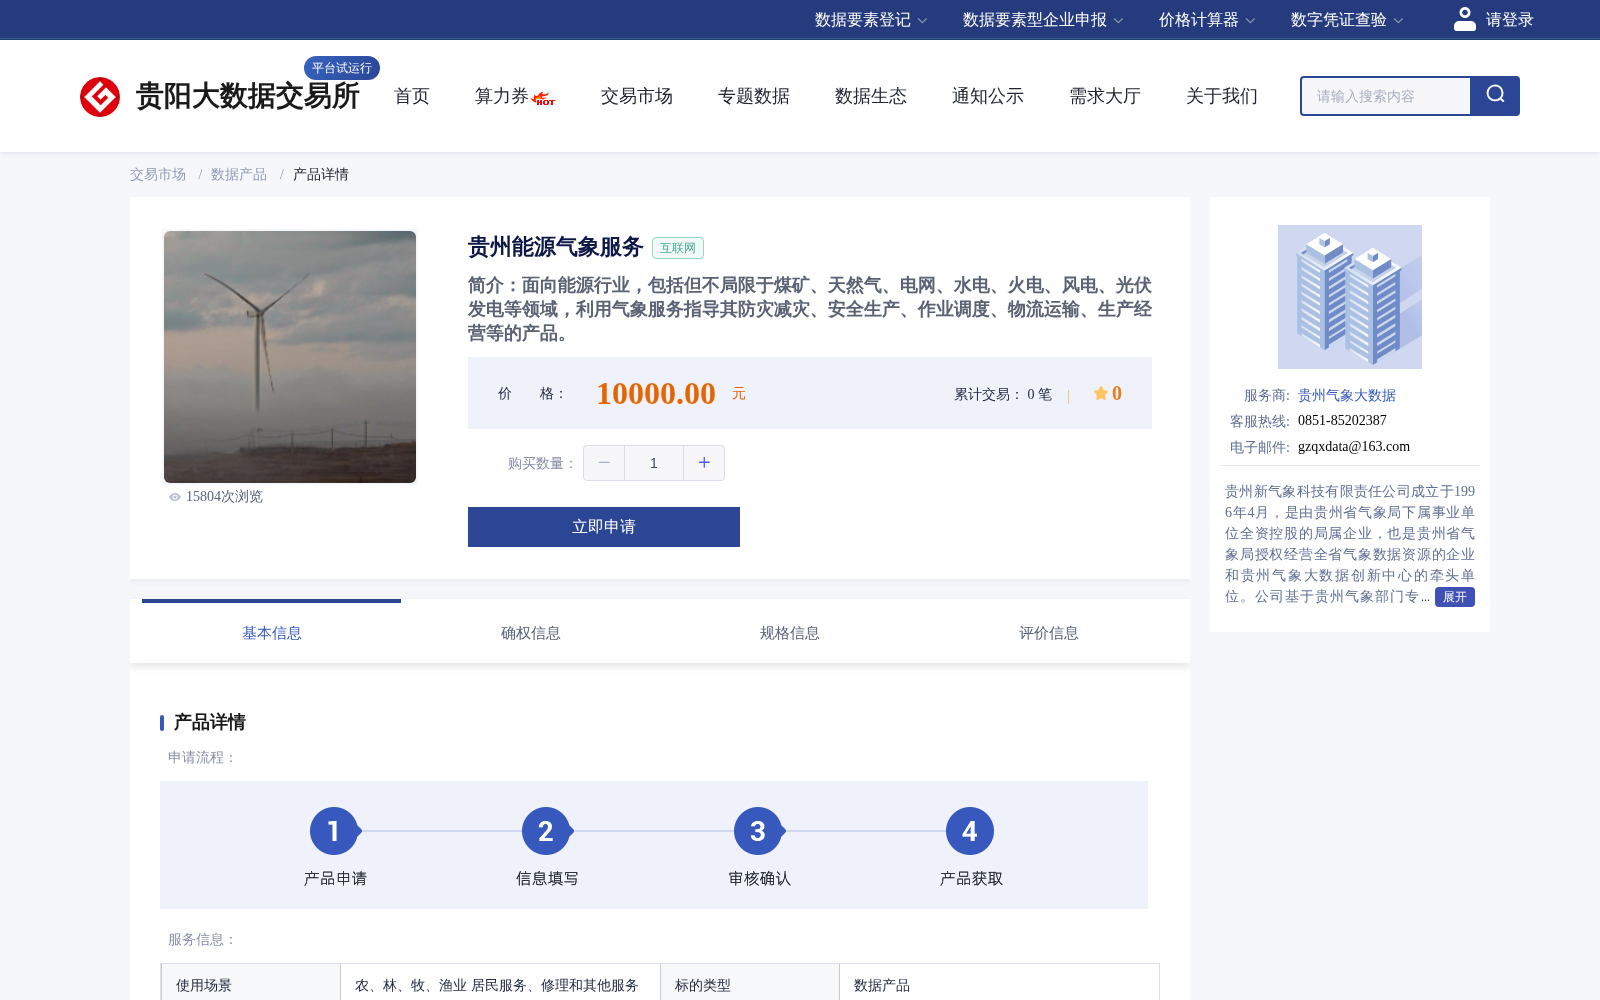This screenshot has width=1600, height=1000.
Task: Expand the 数据要素型企业申报 dropdown
Action: (1043, 20)
